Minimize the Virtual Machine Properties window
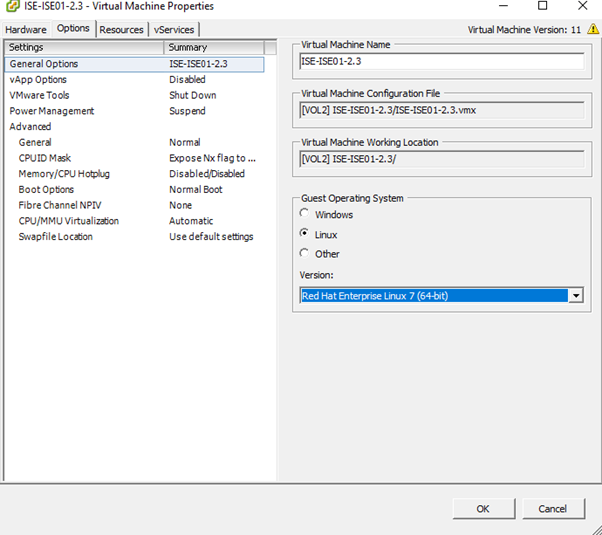This screenshot has height=535, width=602. (x=503, y=5)
